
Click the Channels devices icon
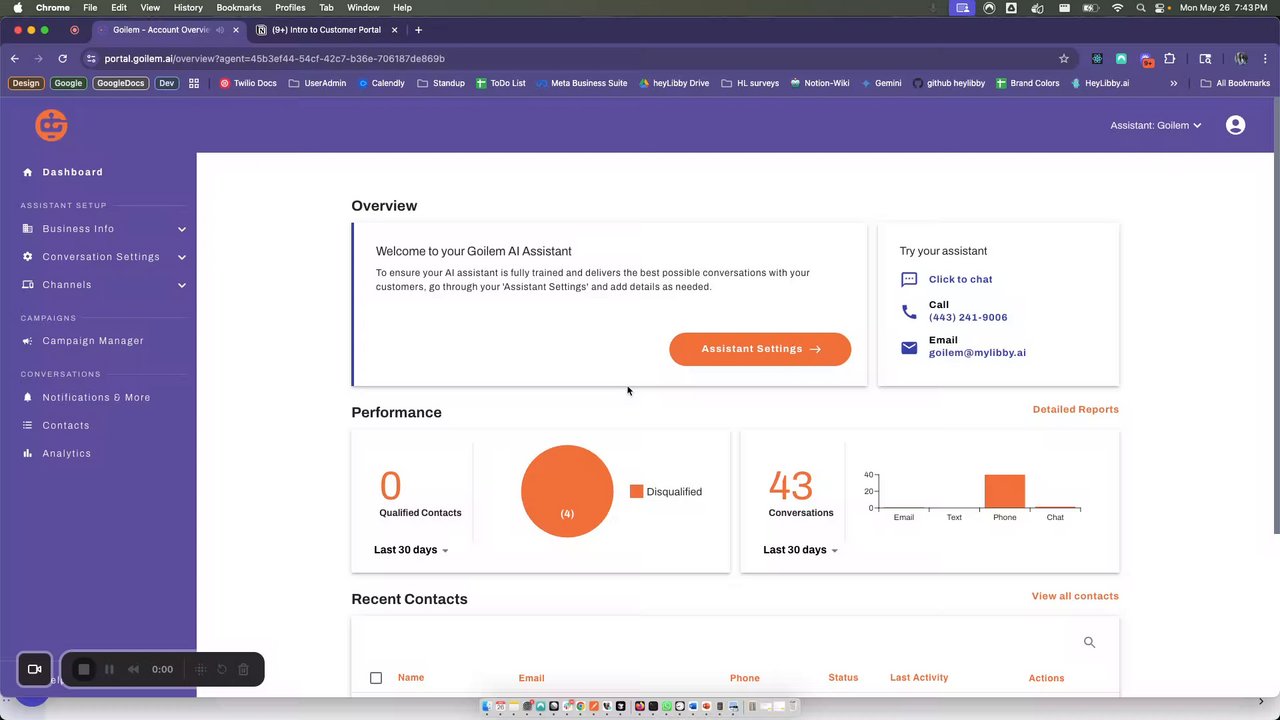[27, 285]
